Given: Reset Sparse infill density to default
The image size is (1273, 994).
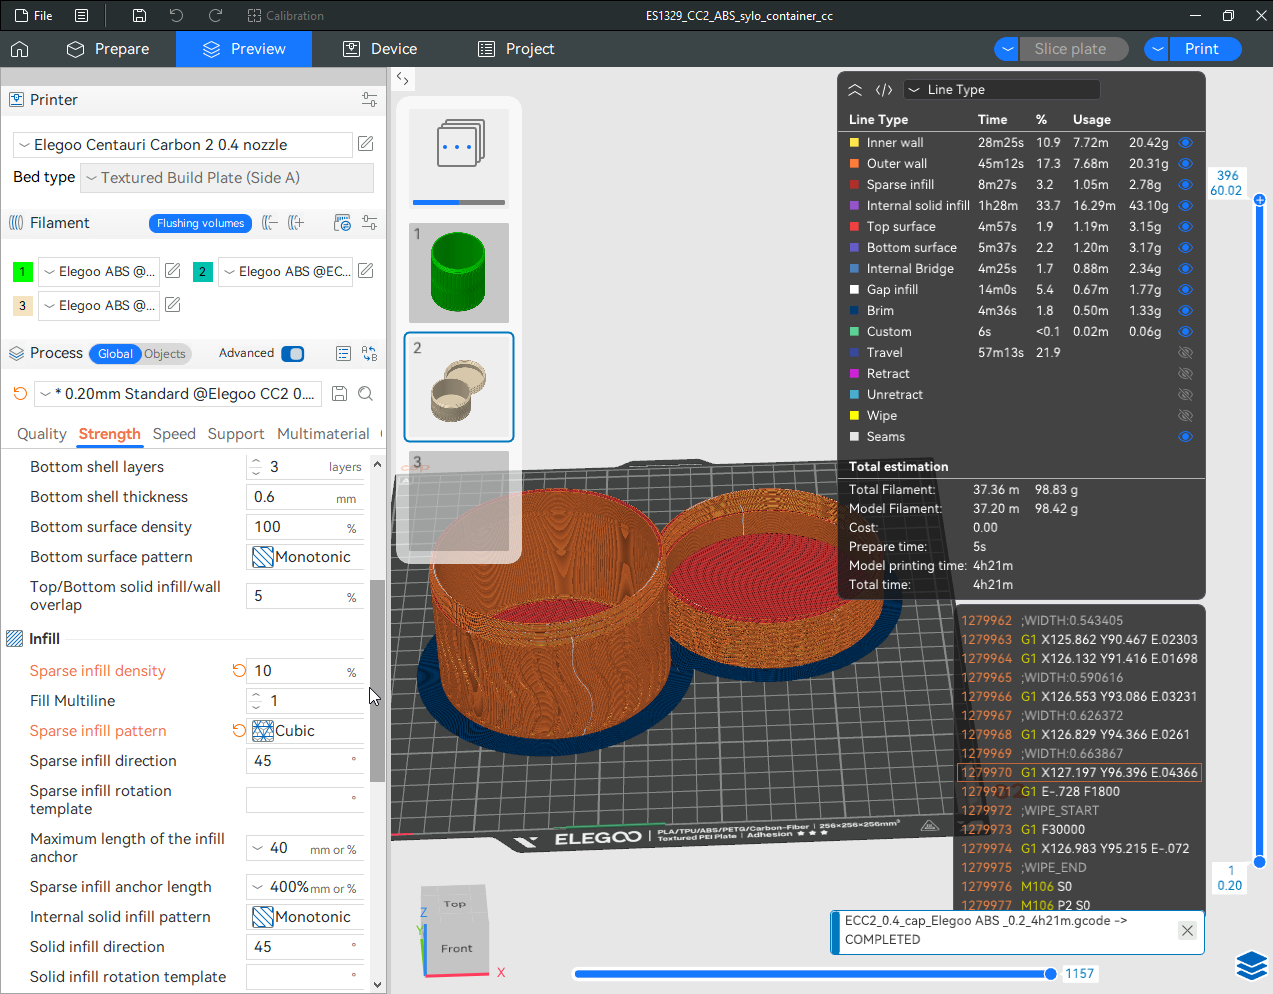Looking at the screenshot, I should [x=239, y=671].
